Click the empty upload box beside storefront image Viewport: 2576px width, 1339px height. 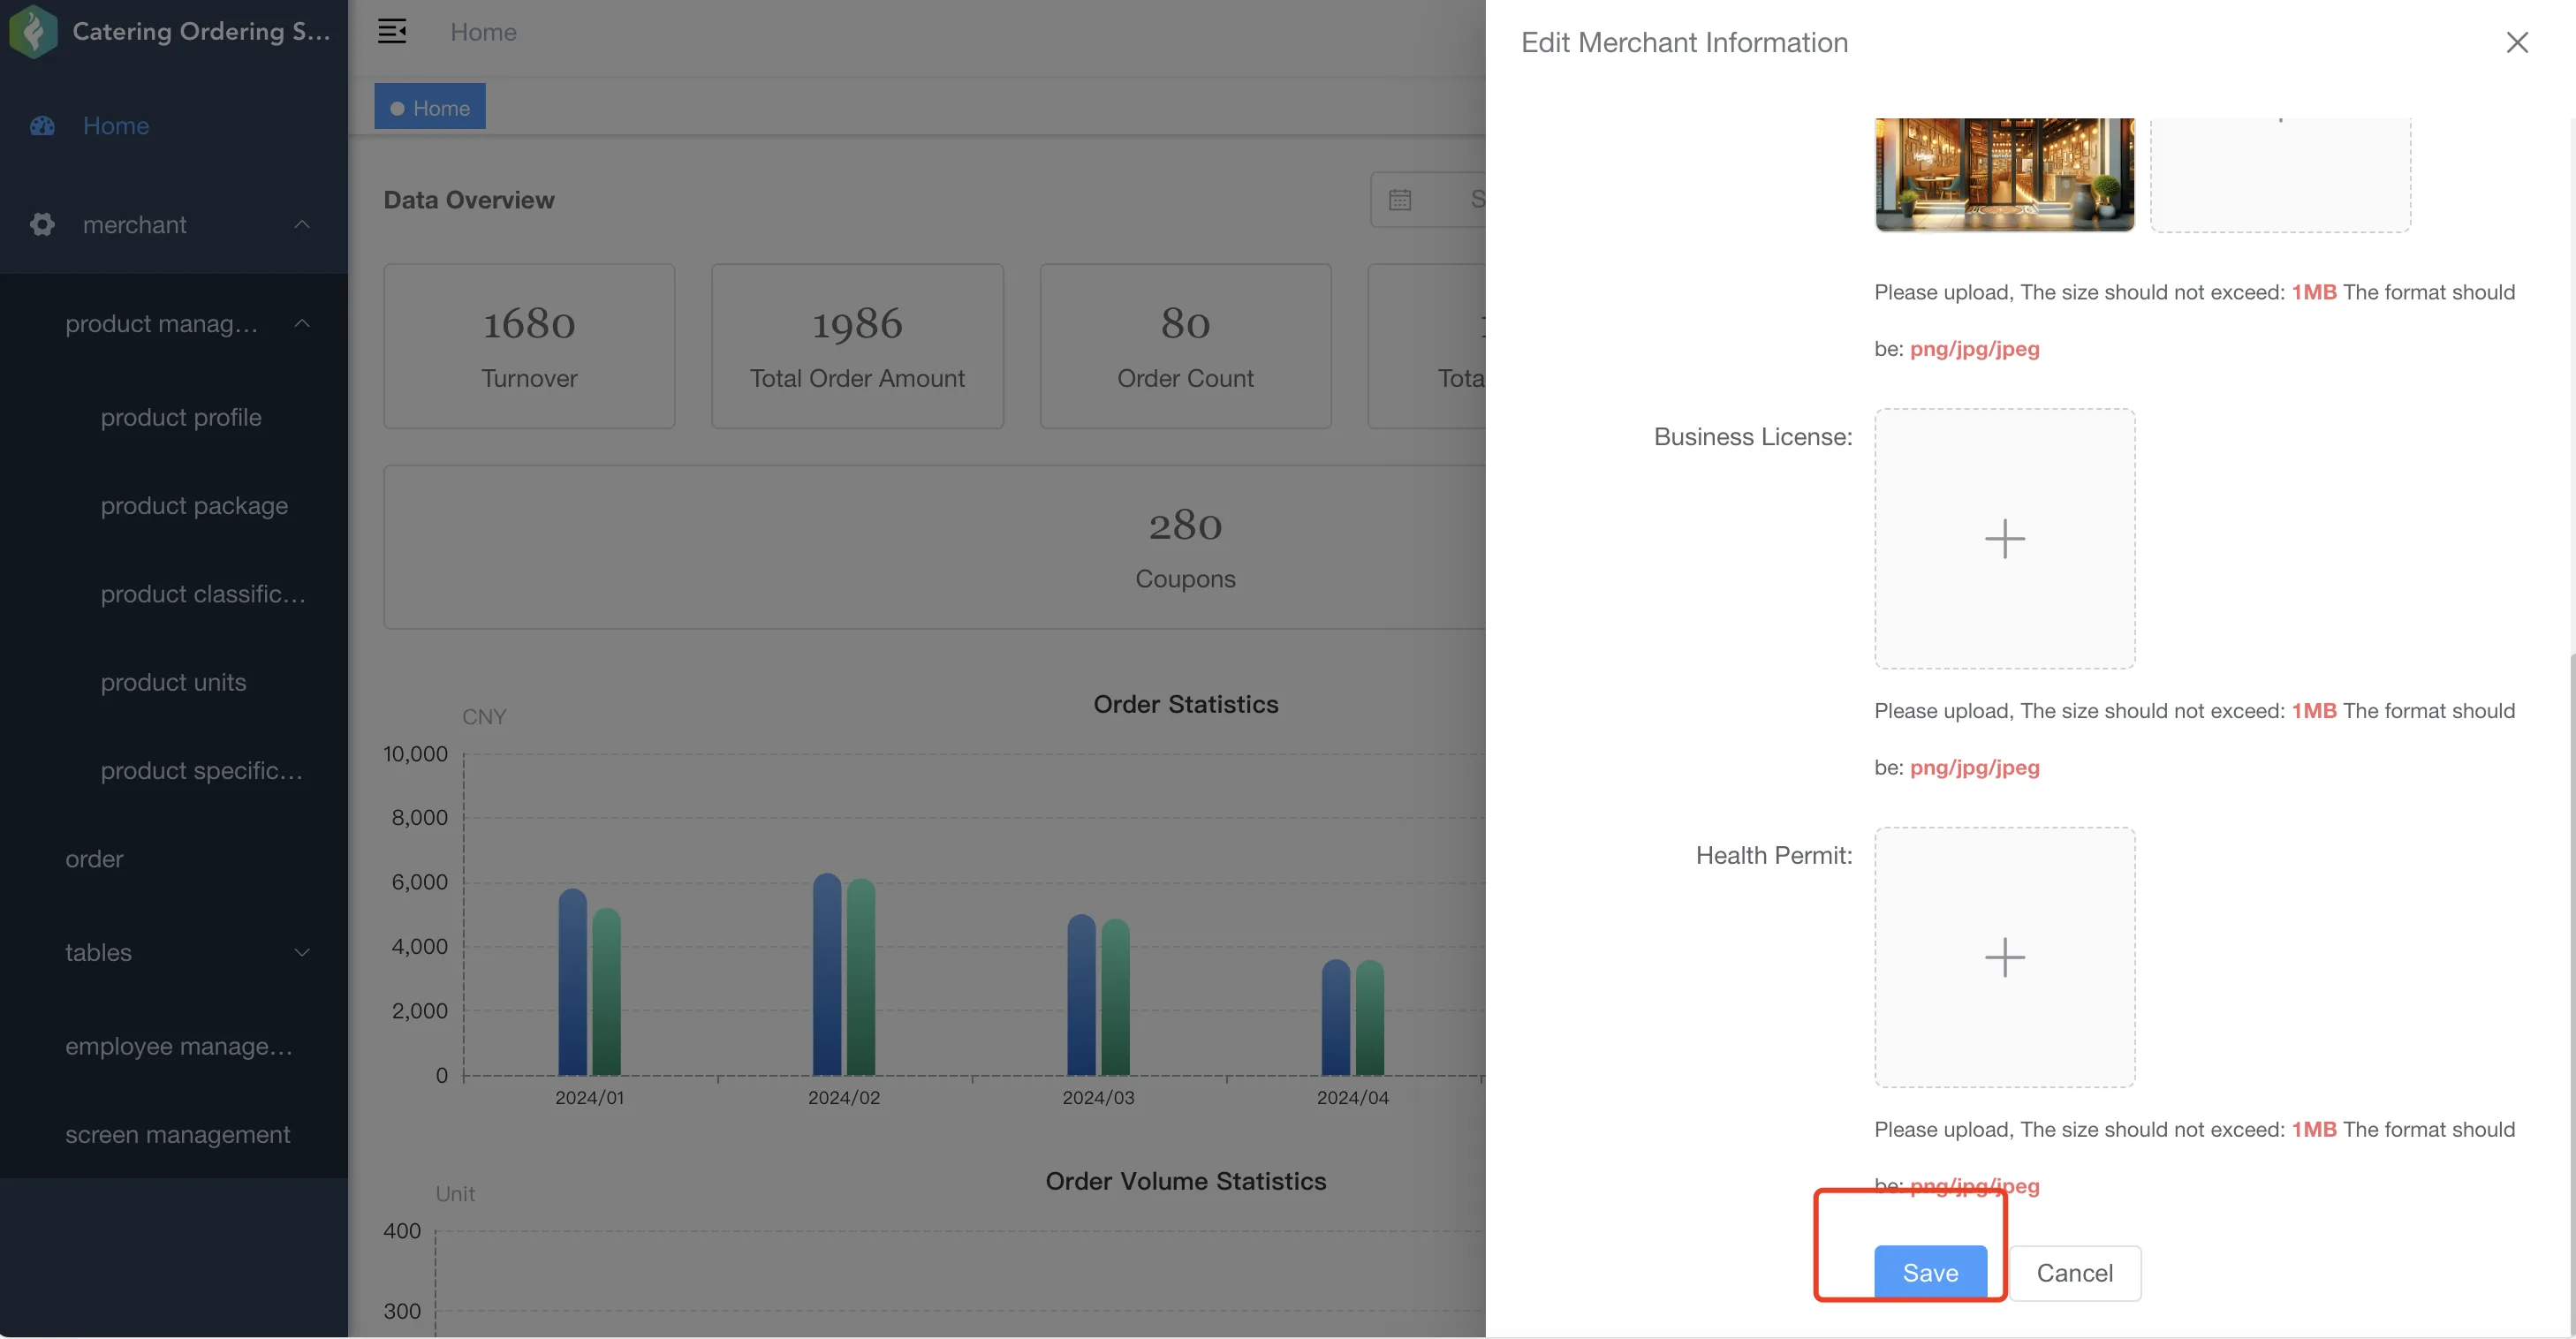pos(2280,174)
